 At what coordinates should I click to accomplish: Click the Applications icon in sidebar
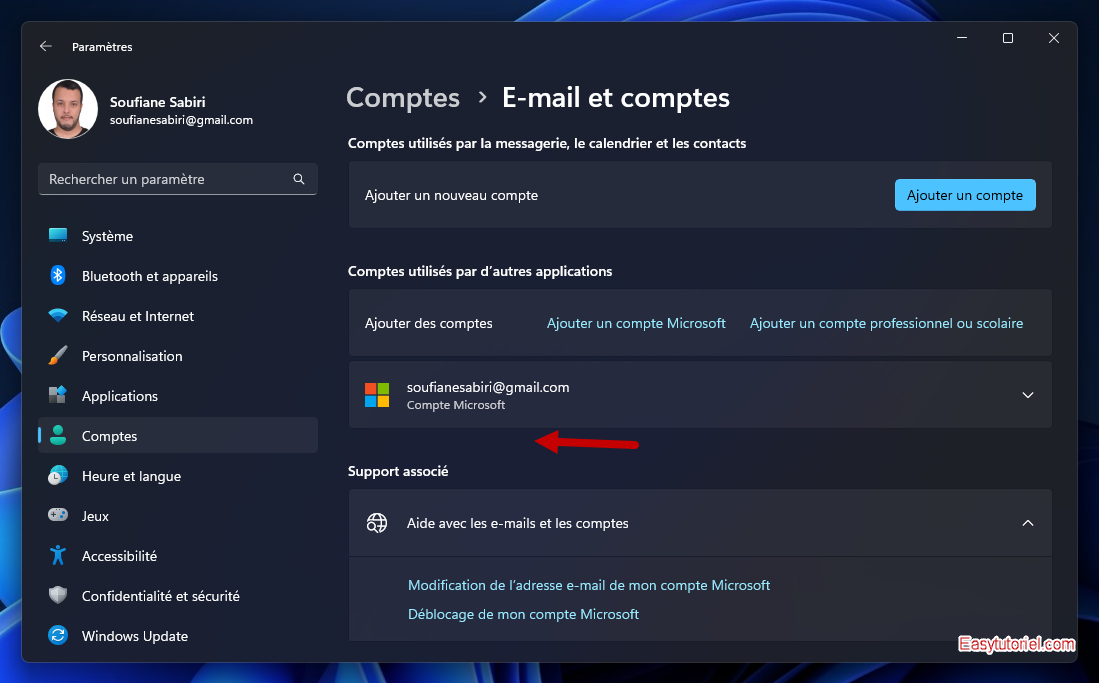[57, 395]
